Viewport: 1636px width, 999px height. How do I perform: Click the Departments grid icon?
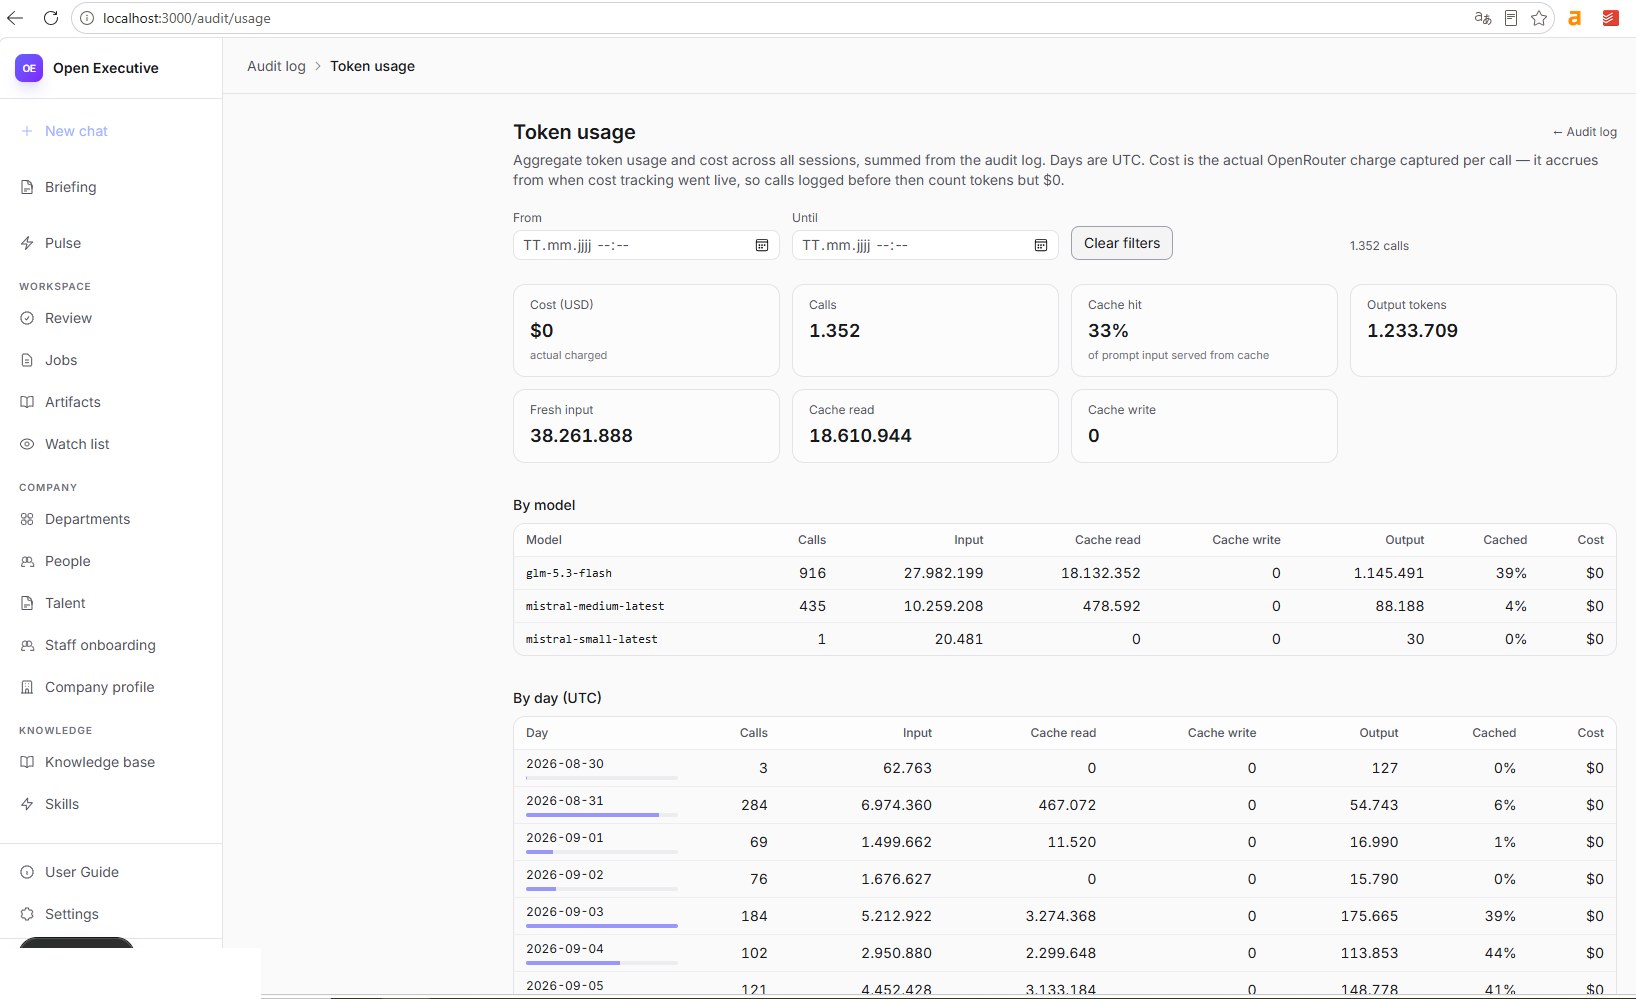pyautogui.click(x=27, y=519)
